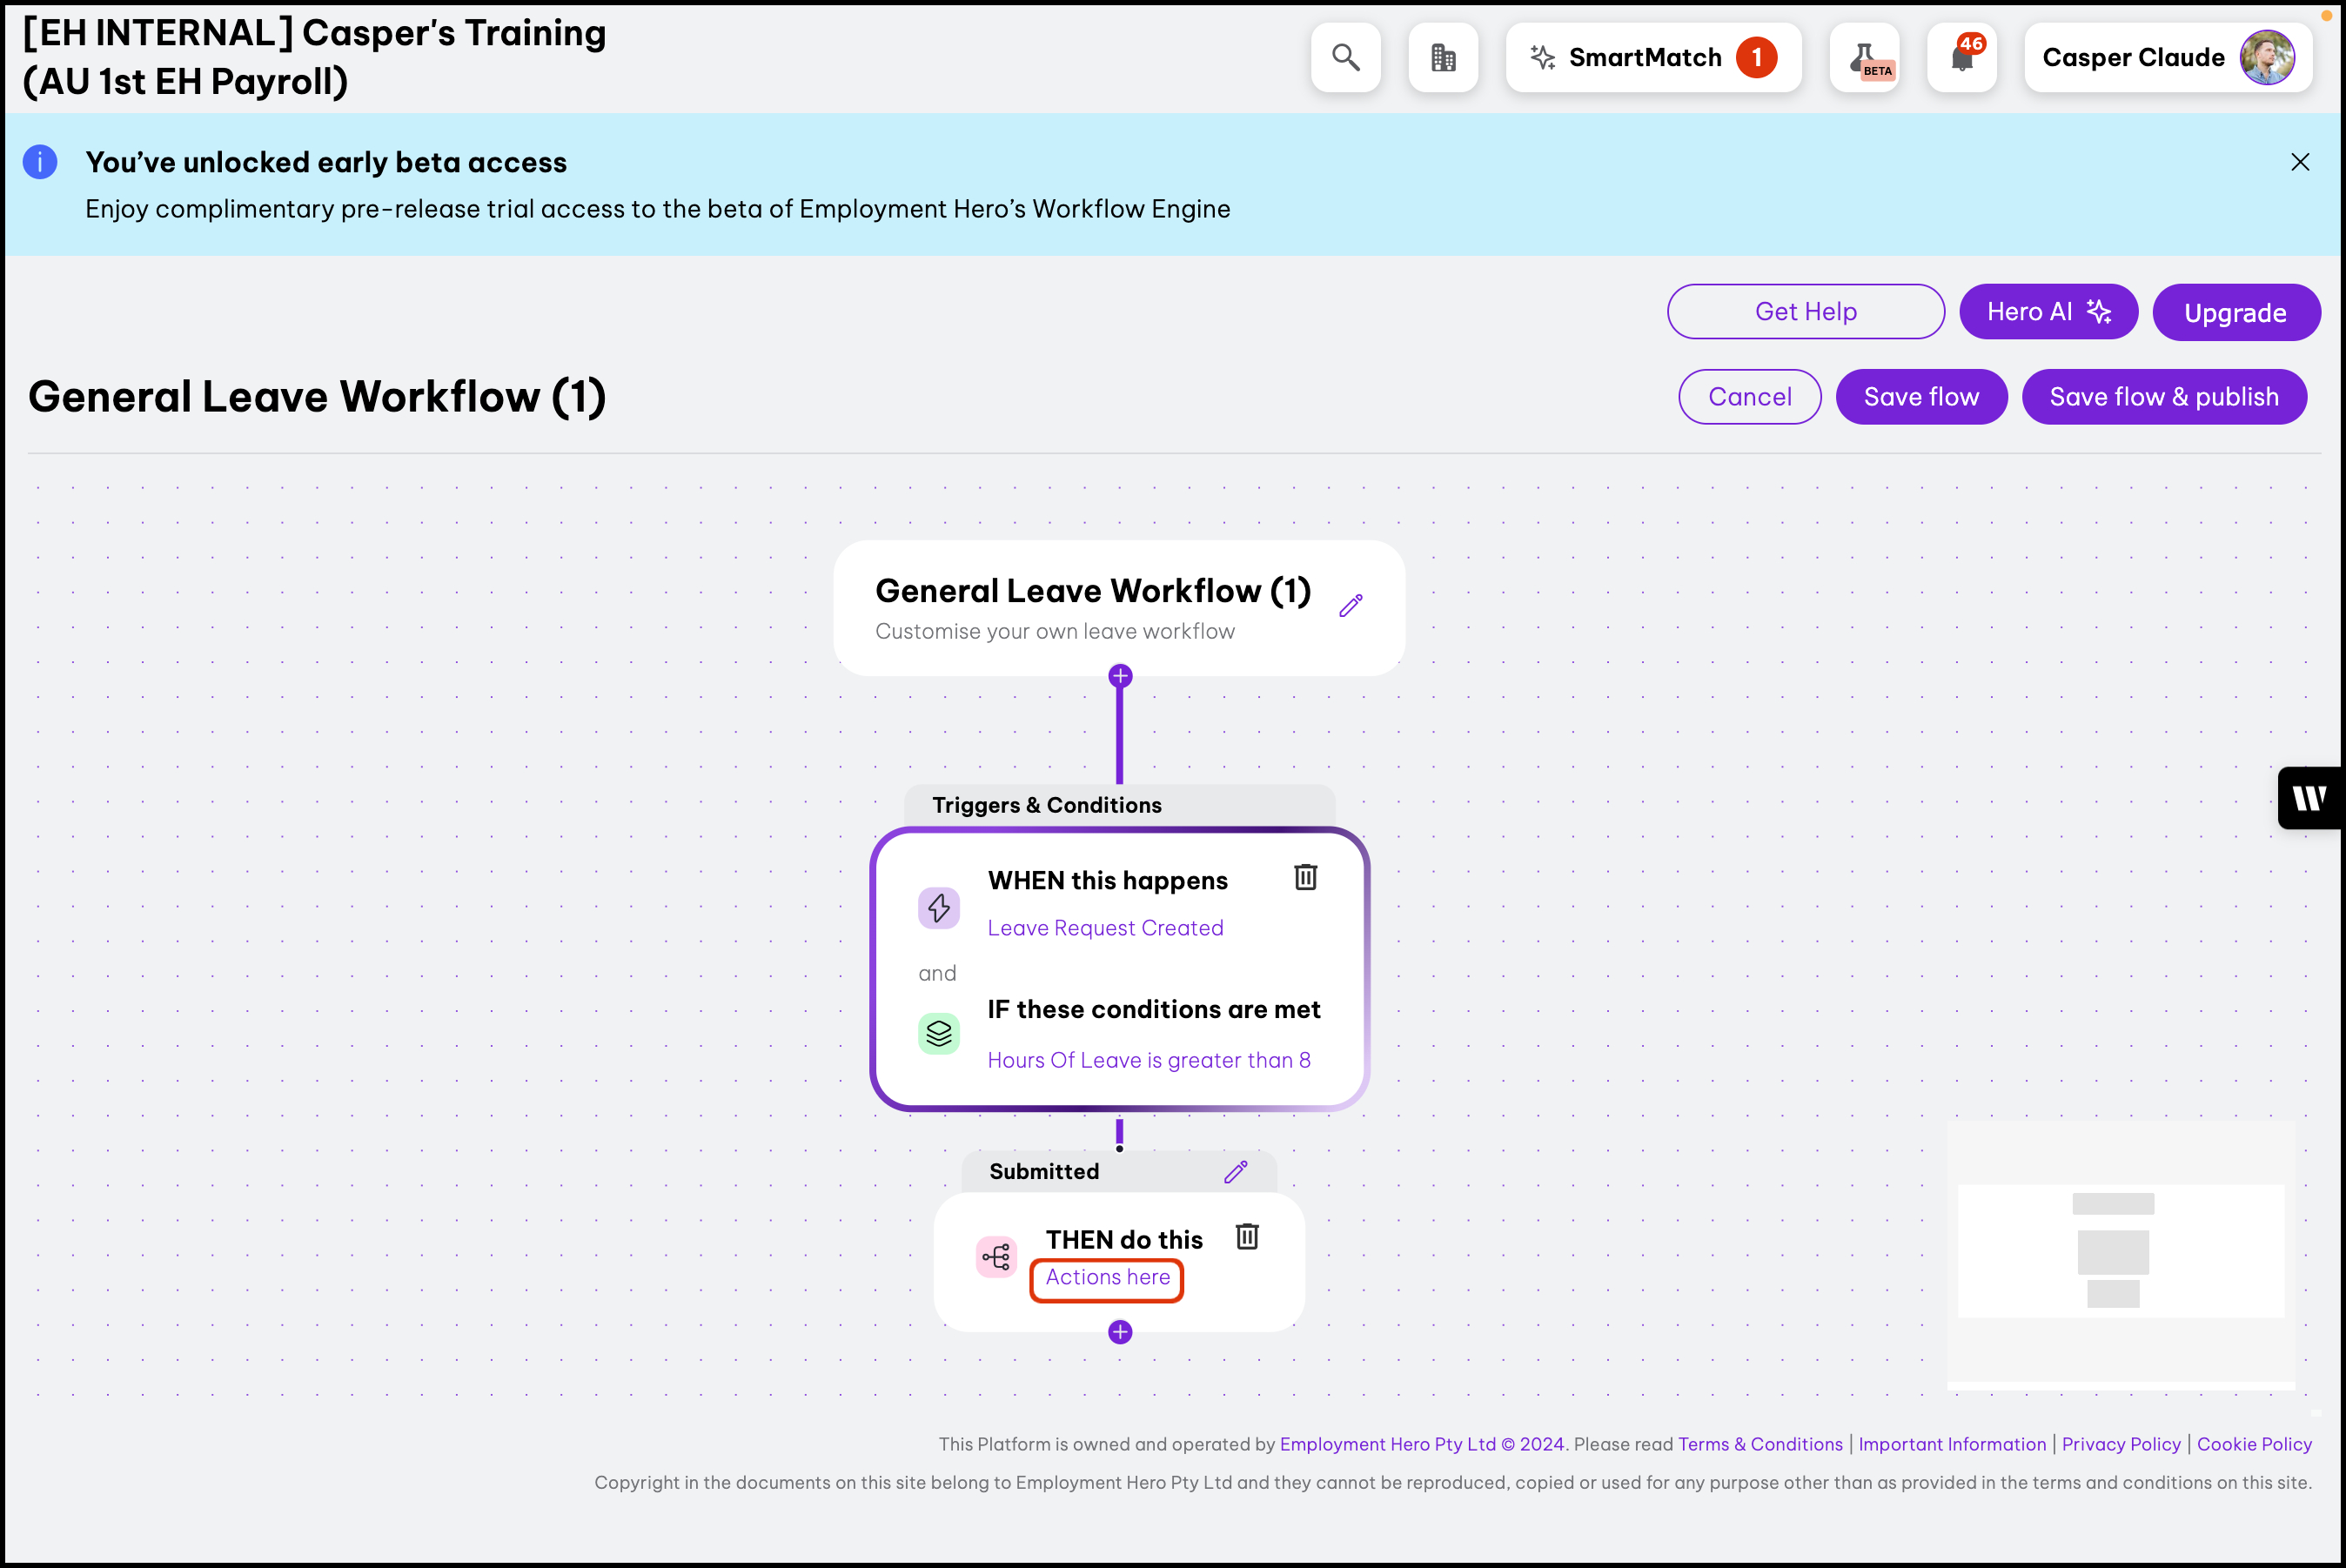The image size is (2346, 1568).
Task: Open the beta lab flask icon
Action: tap(1864, 58)
